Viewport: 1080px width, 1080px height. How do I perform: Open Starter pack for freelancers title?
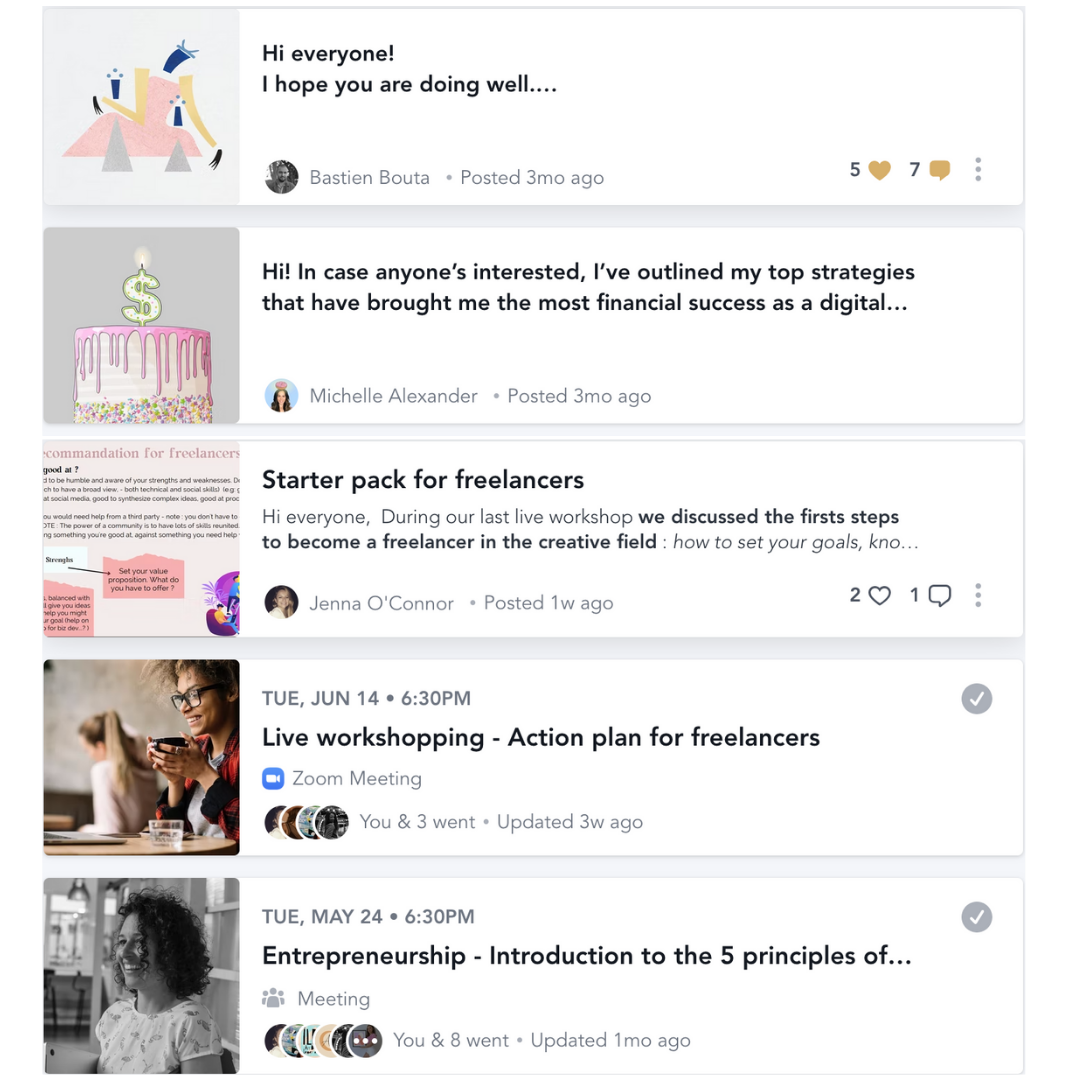pos(423,479)
